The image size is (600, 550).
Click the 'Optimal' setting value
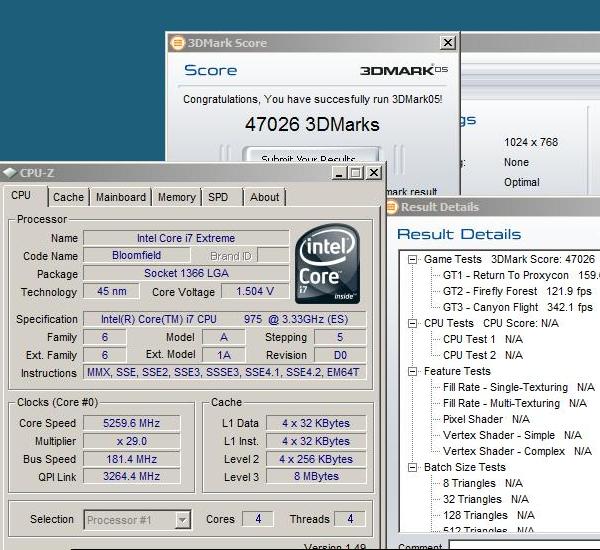pyautogui.click(x=522, y=183)
